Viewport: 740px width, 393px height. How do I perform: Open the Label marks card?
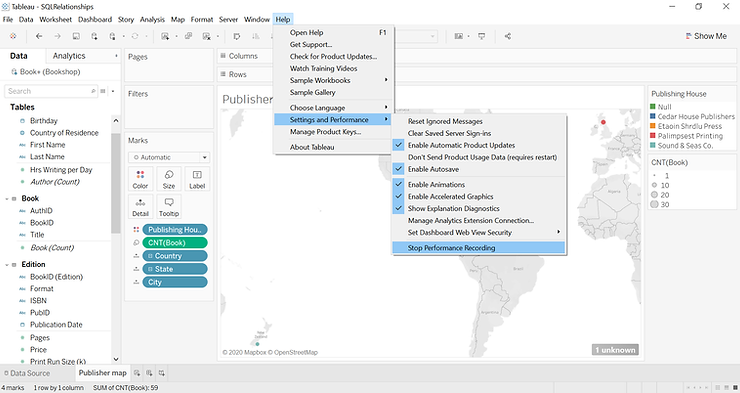(x=197, y=179)
